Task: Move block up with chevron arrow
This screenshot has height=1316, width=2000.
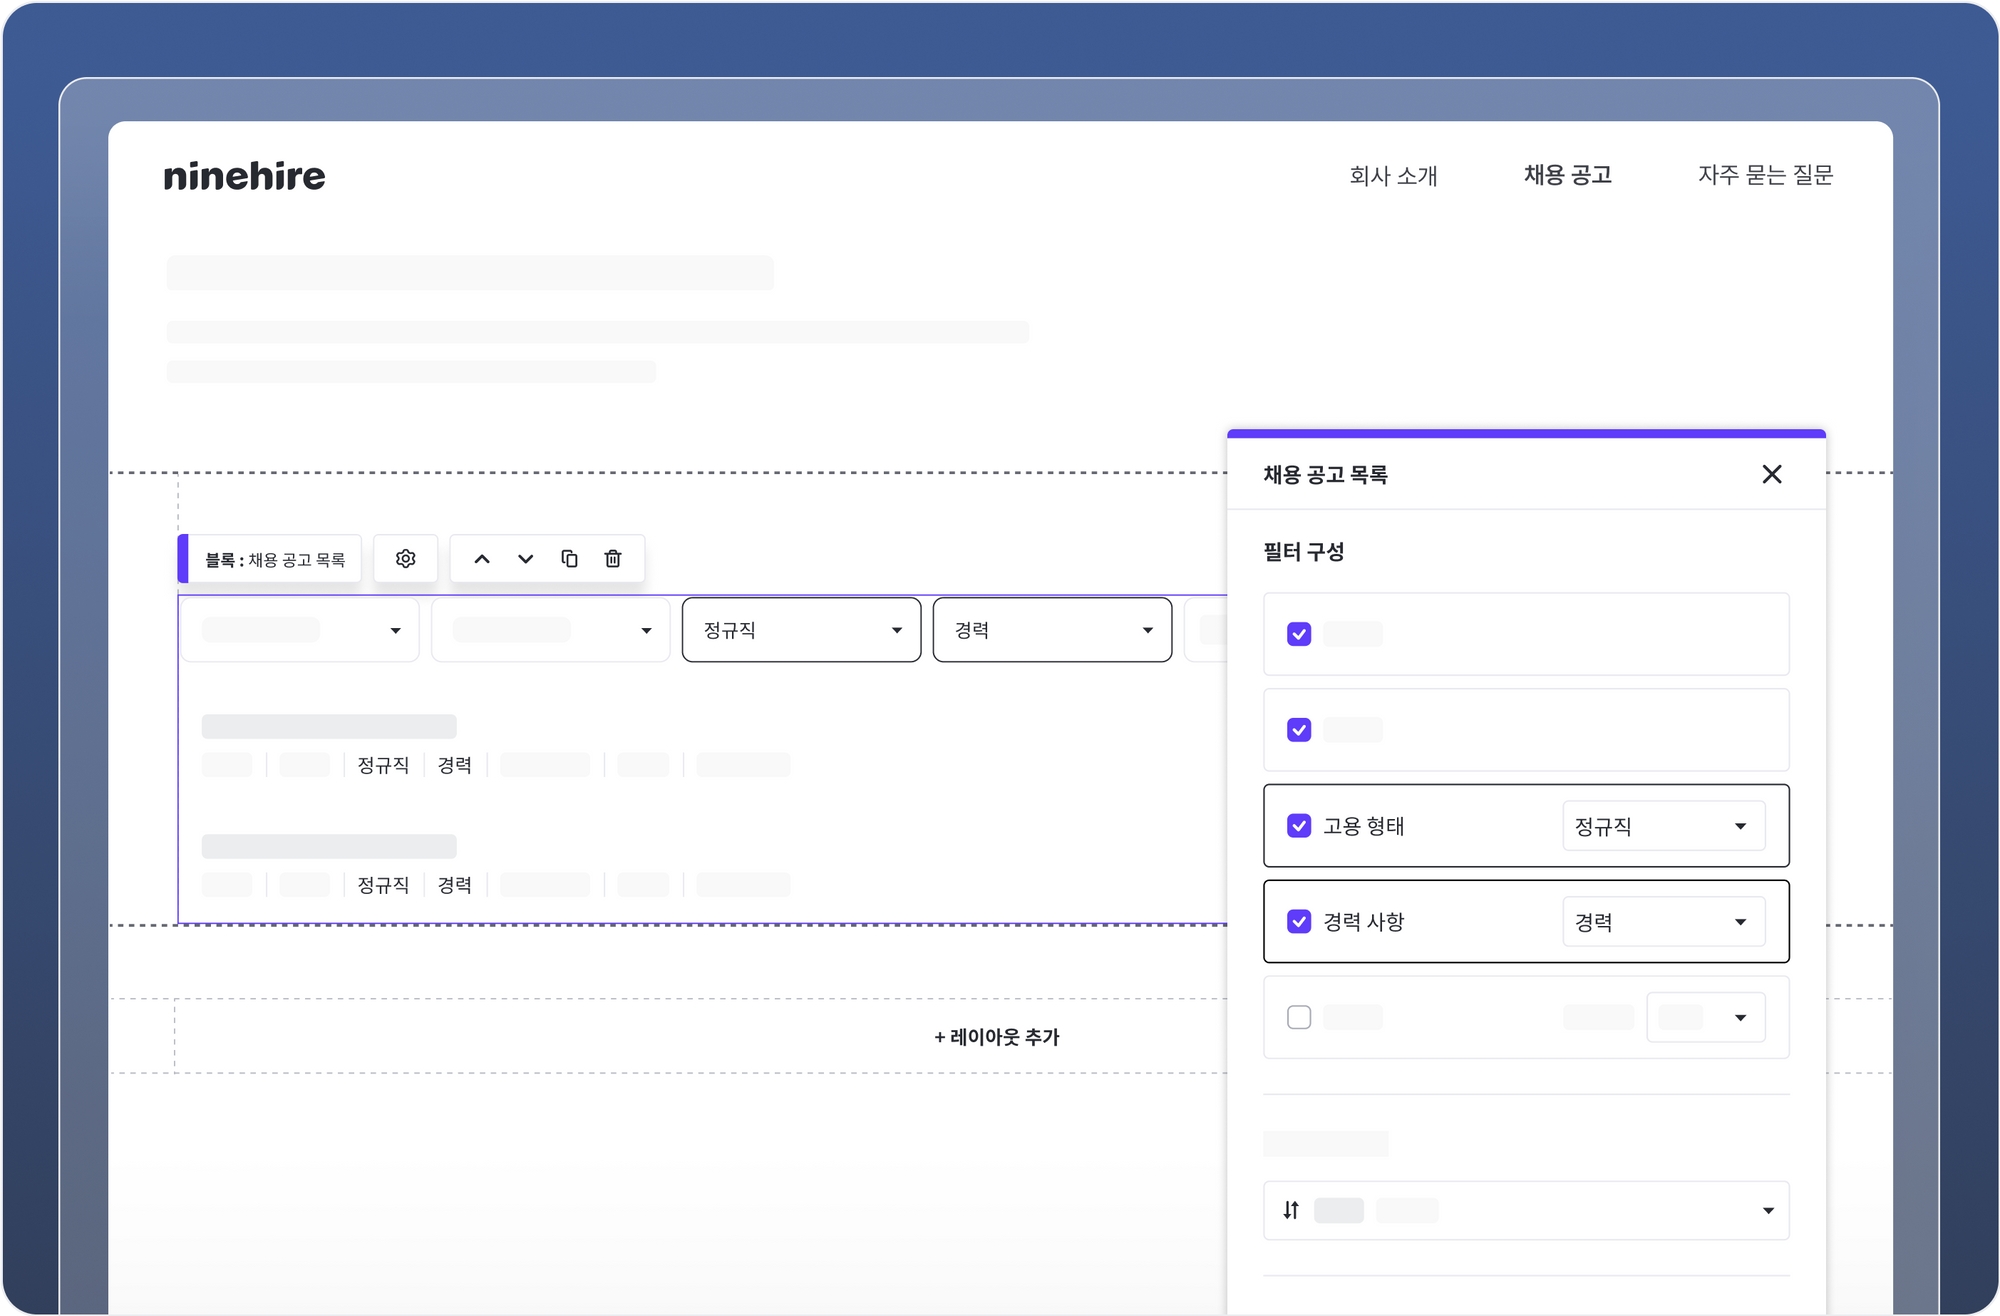Action: click(482, 558)
